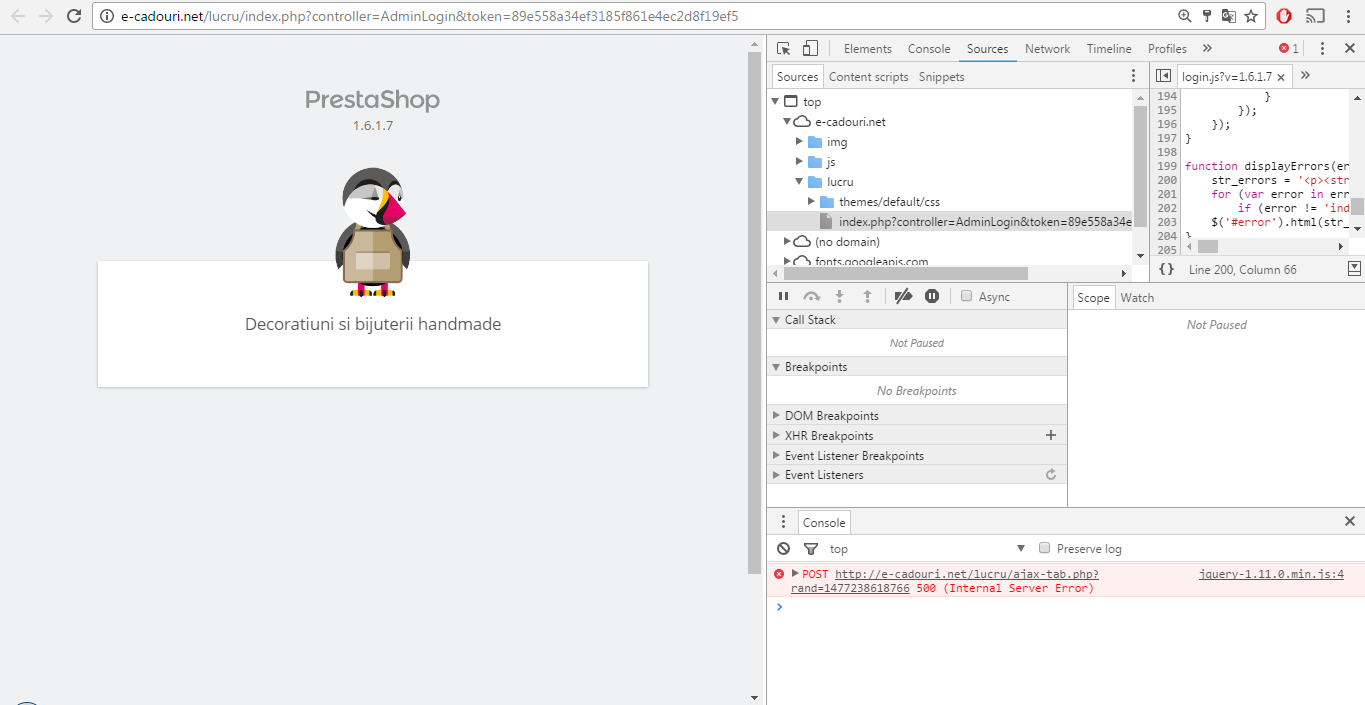This screenshot has width=1365, height=705.
Task: Switch to the Elements panel tab
Action: (x=867, y=48)
